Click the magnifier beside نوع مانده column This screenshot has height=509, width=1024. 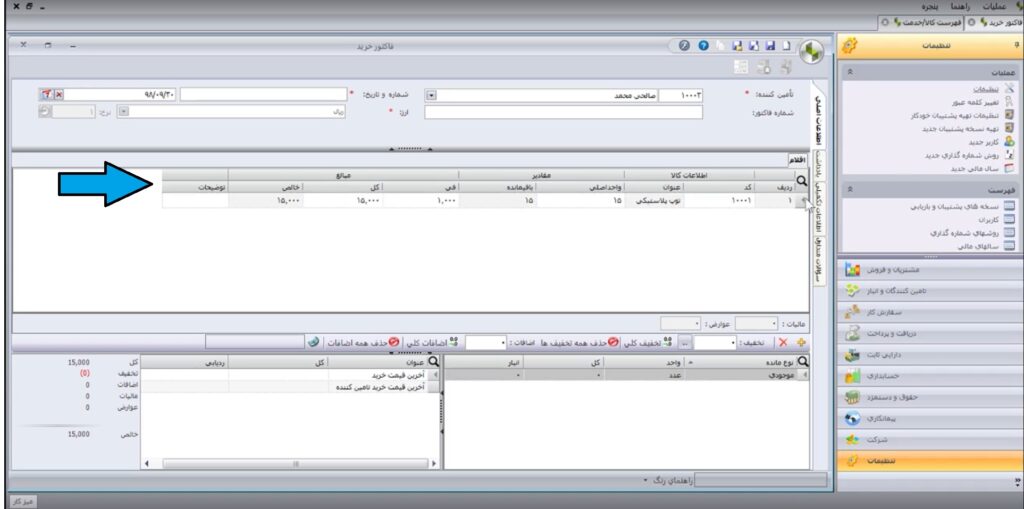point(803,361)
